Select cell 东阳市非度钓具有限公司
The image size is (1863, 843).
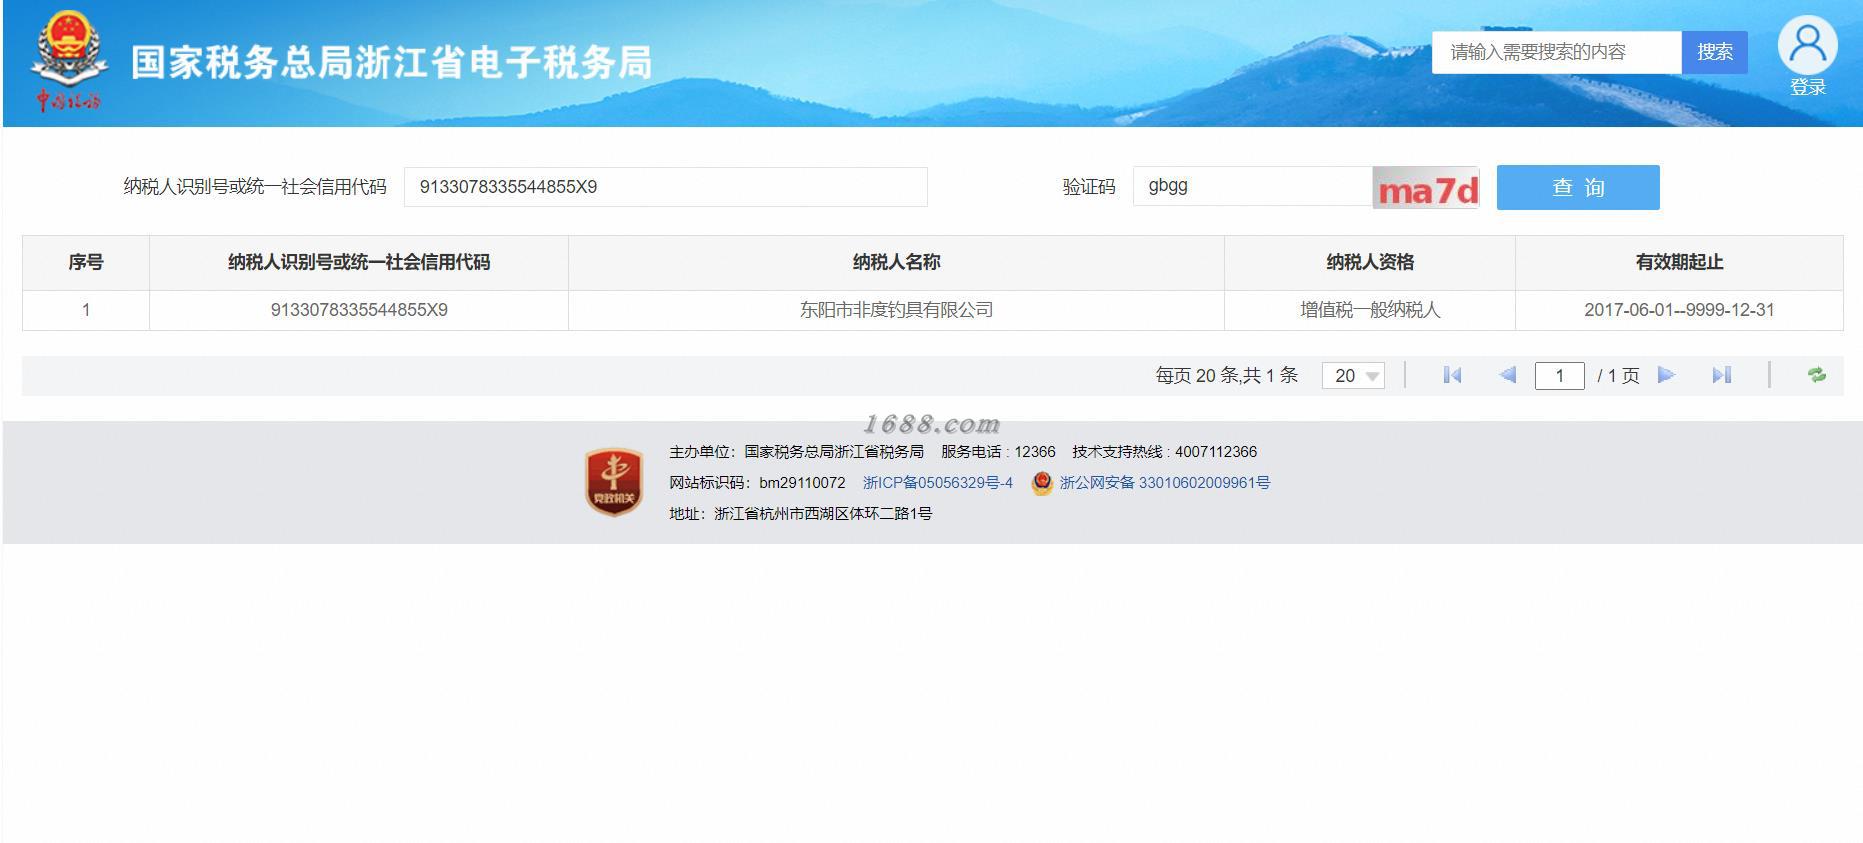896,310
